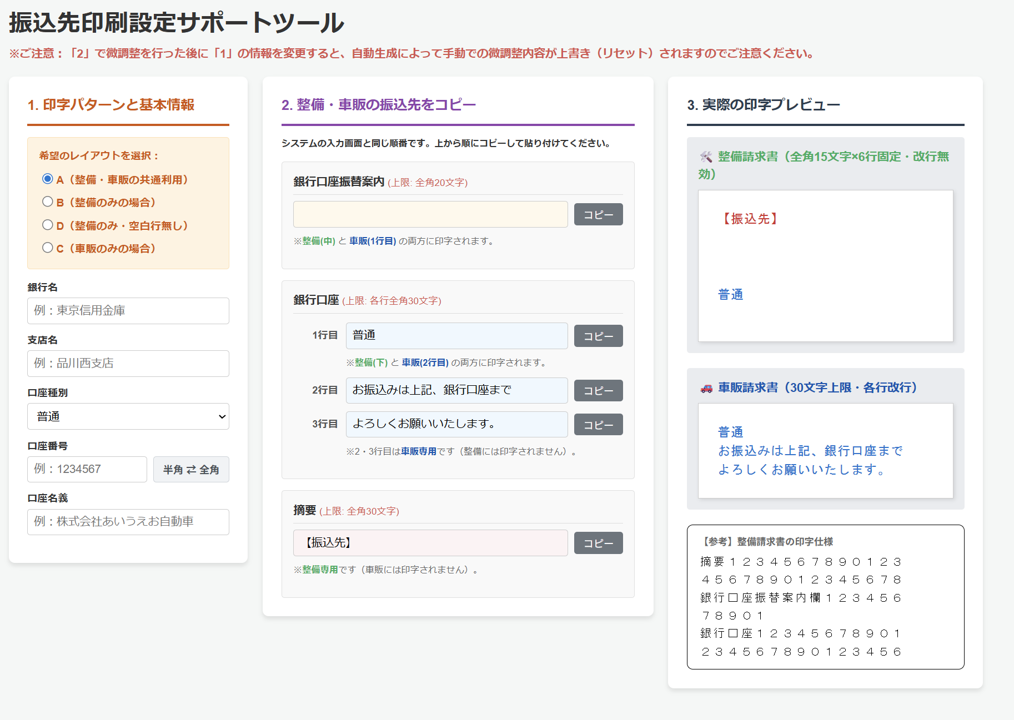Copy the 摘要 field contents
1014x720 pixels.
click(598, 543)
